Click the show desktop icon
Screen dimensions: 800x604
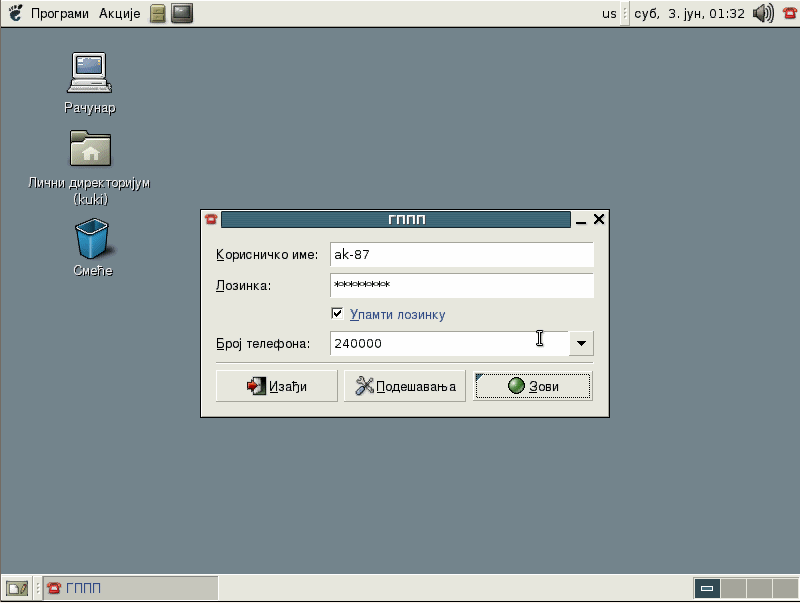[x=17, y=589]
